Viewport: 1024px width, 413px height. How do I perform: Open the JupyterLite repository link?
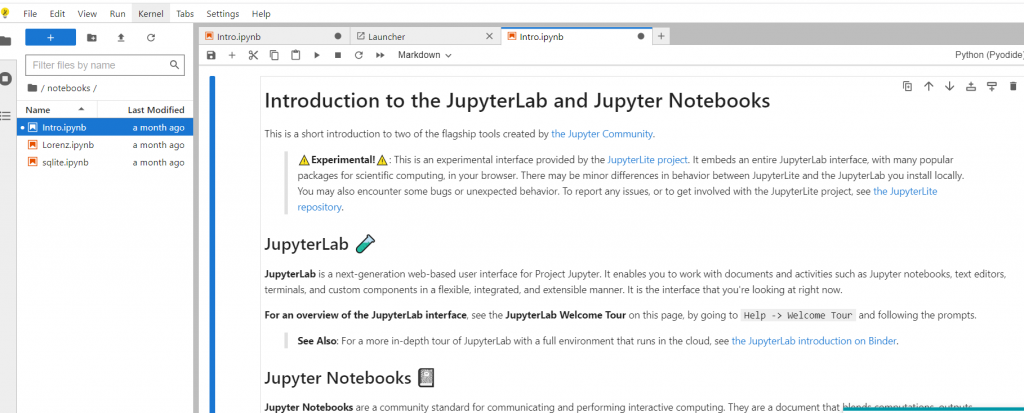point(618,199)
